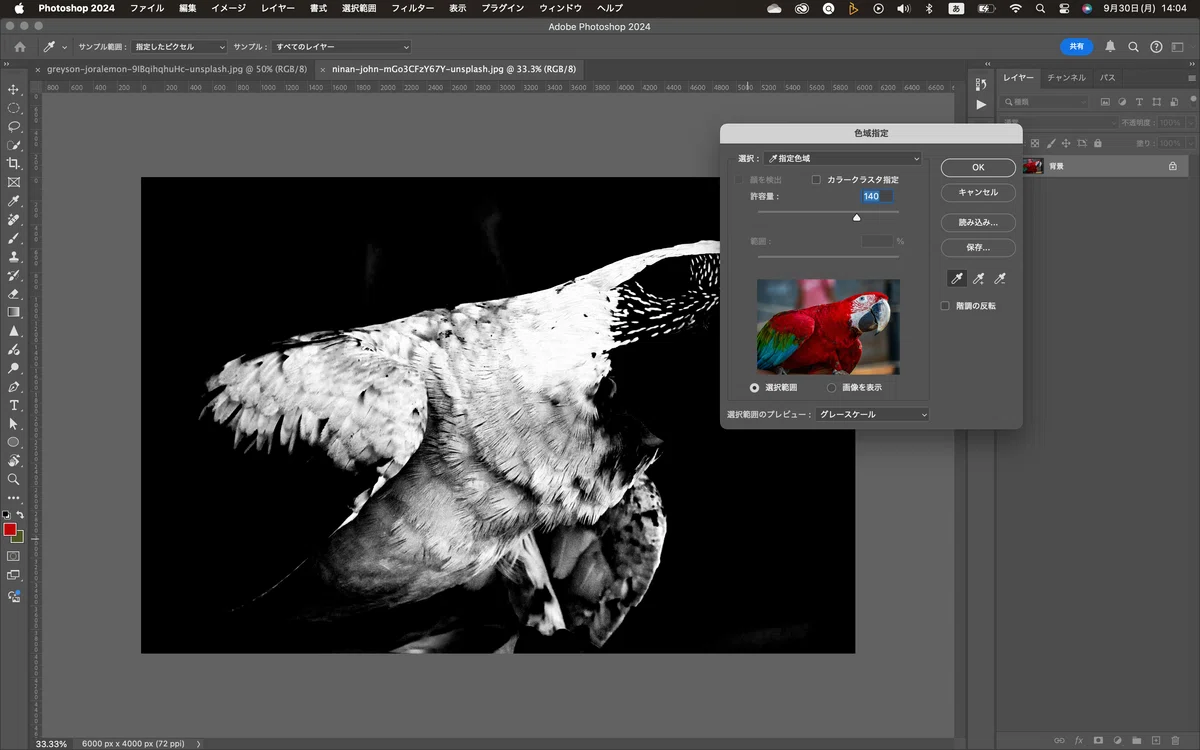Select the Eraser tool
The height and width of the screenshot is (750, 1200).
14,294
